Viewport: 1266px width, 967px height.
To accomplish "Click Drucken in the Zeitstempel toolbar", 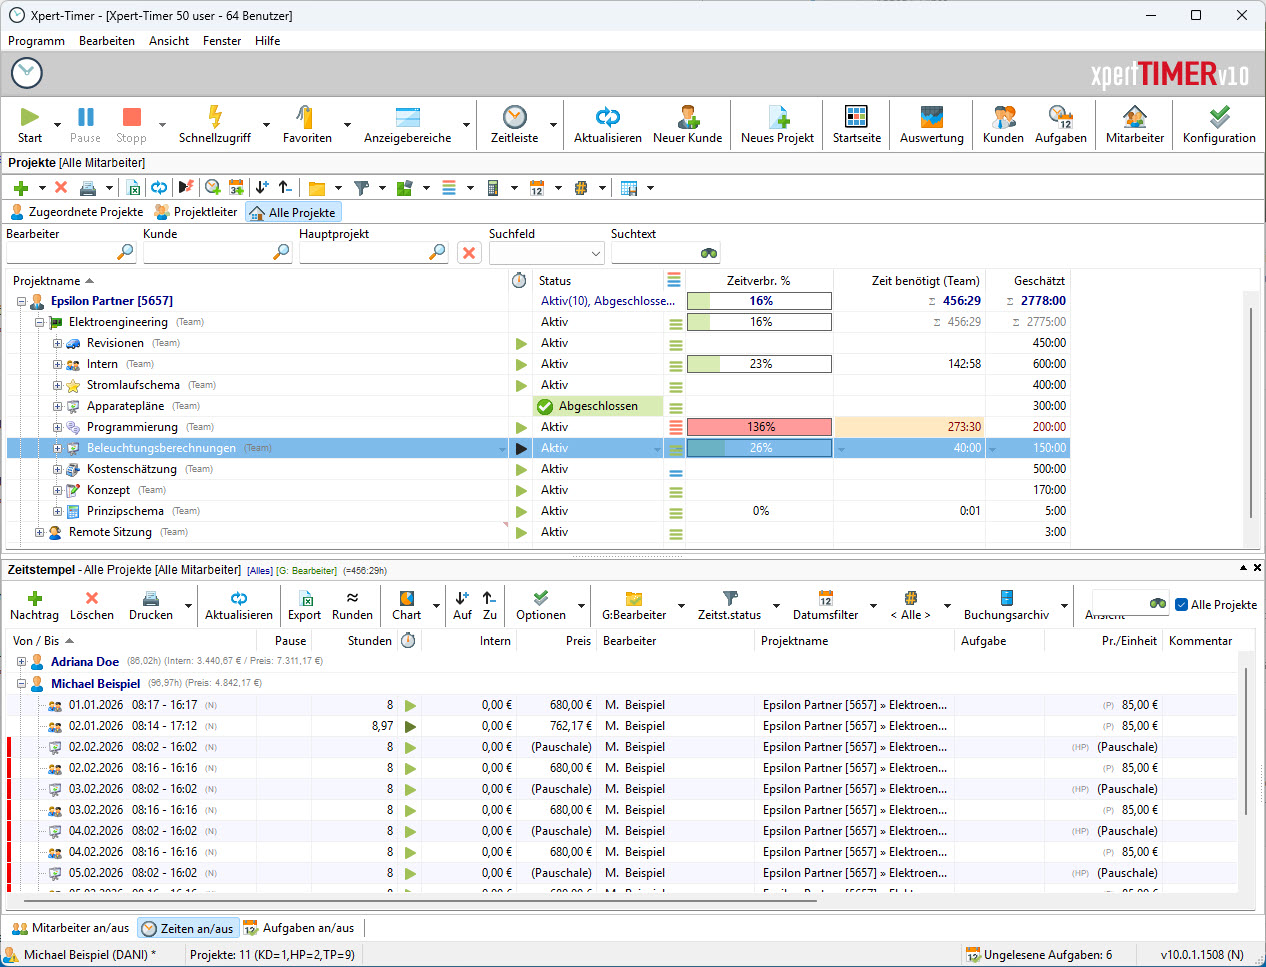I will (151, 606).
